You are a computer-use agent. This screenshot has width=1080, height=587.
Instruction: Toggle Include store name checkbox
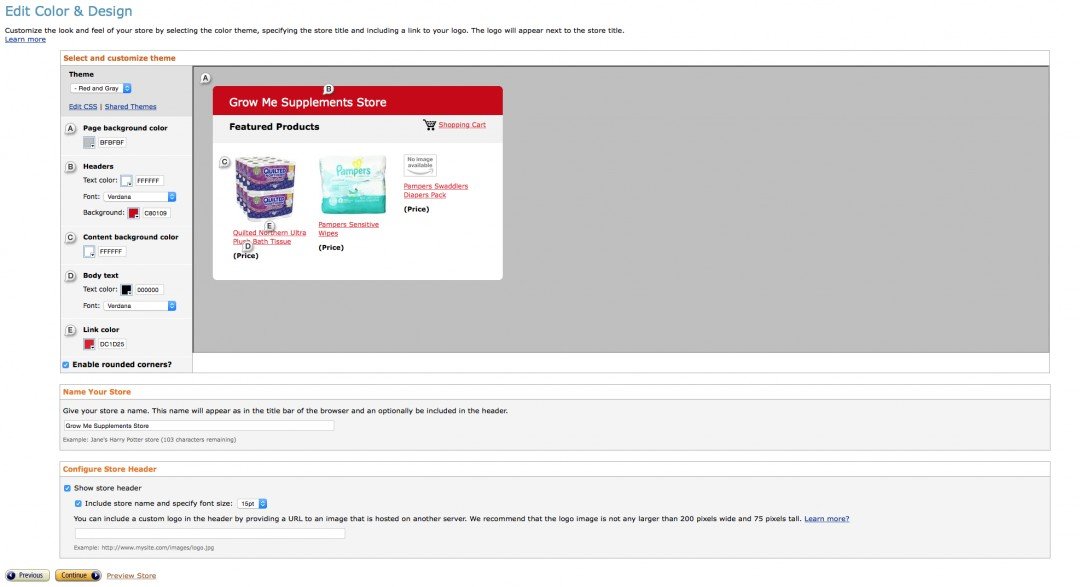coord(78,504)
